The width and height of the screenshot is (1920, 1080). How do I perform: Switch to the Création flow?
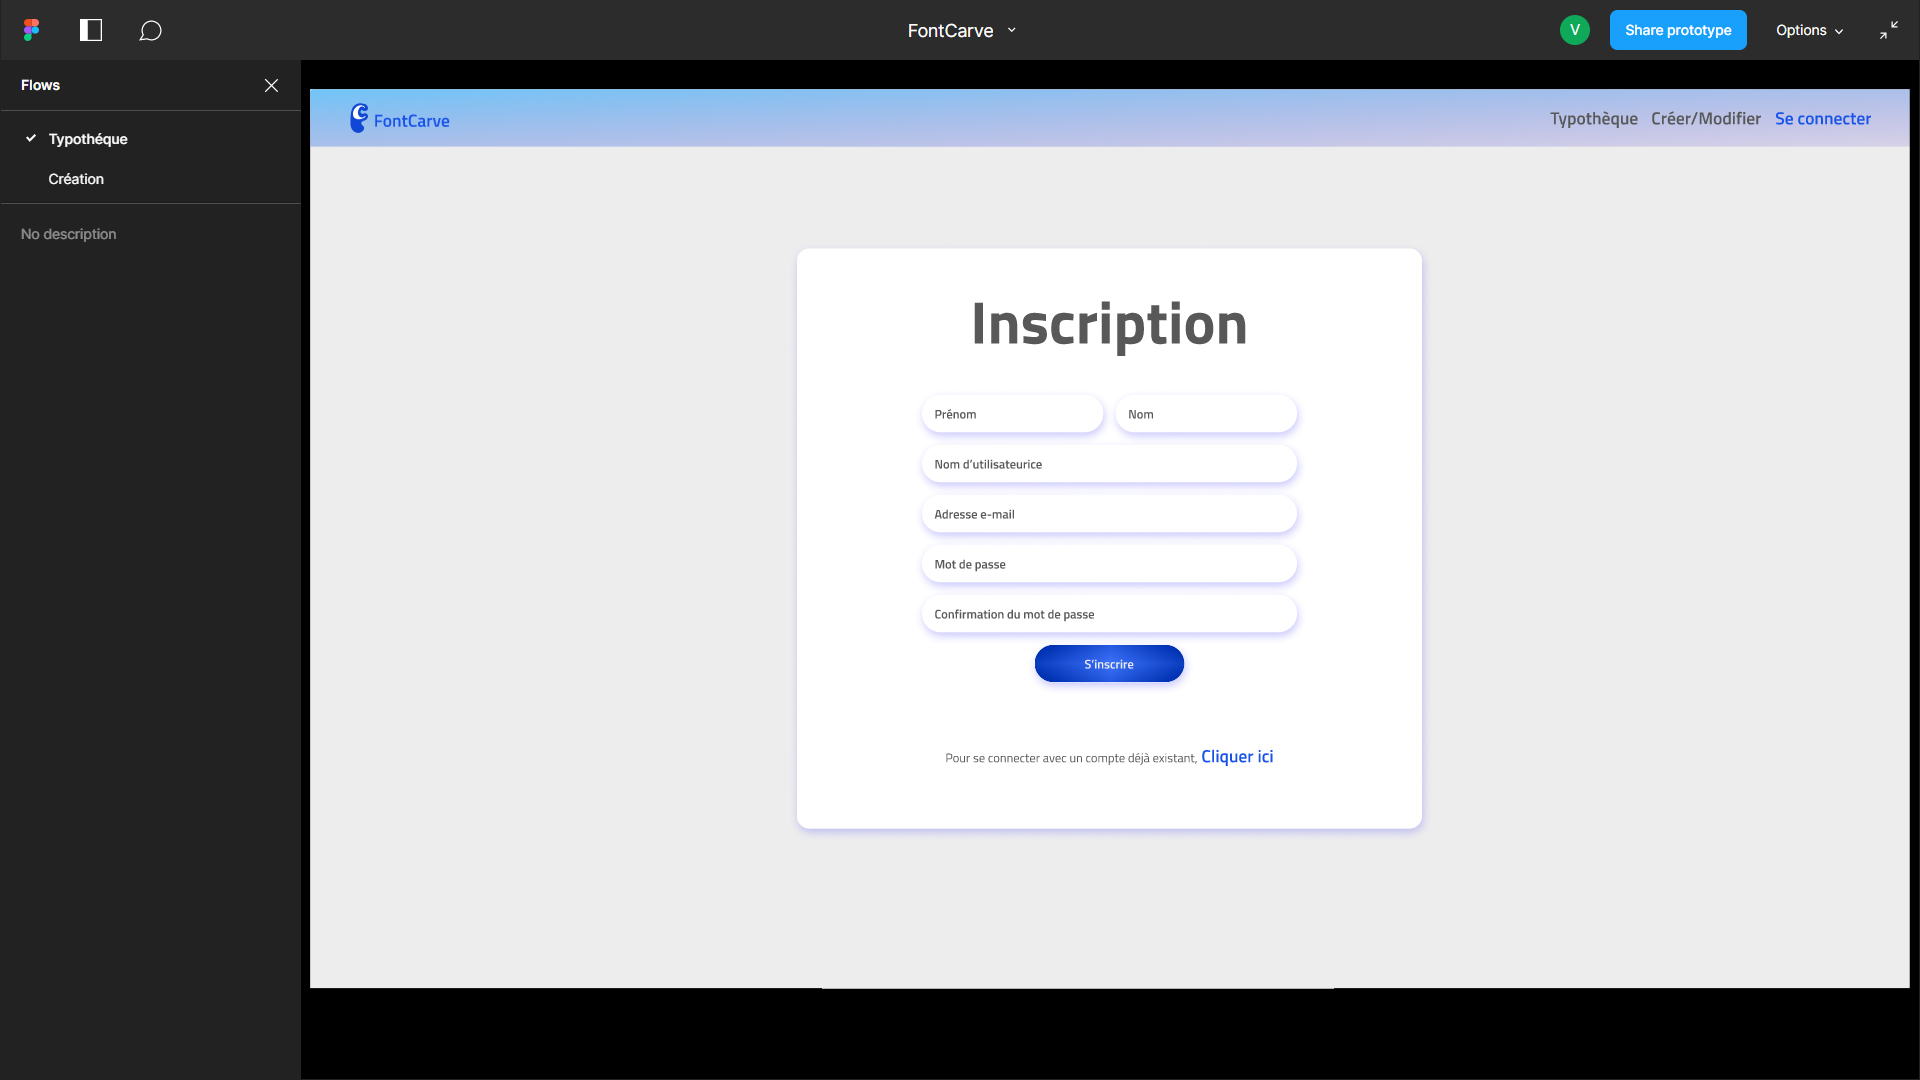(76, 179)
